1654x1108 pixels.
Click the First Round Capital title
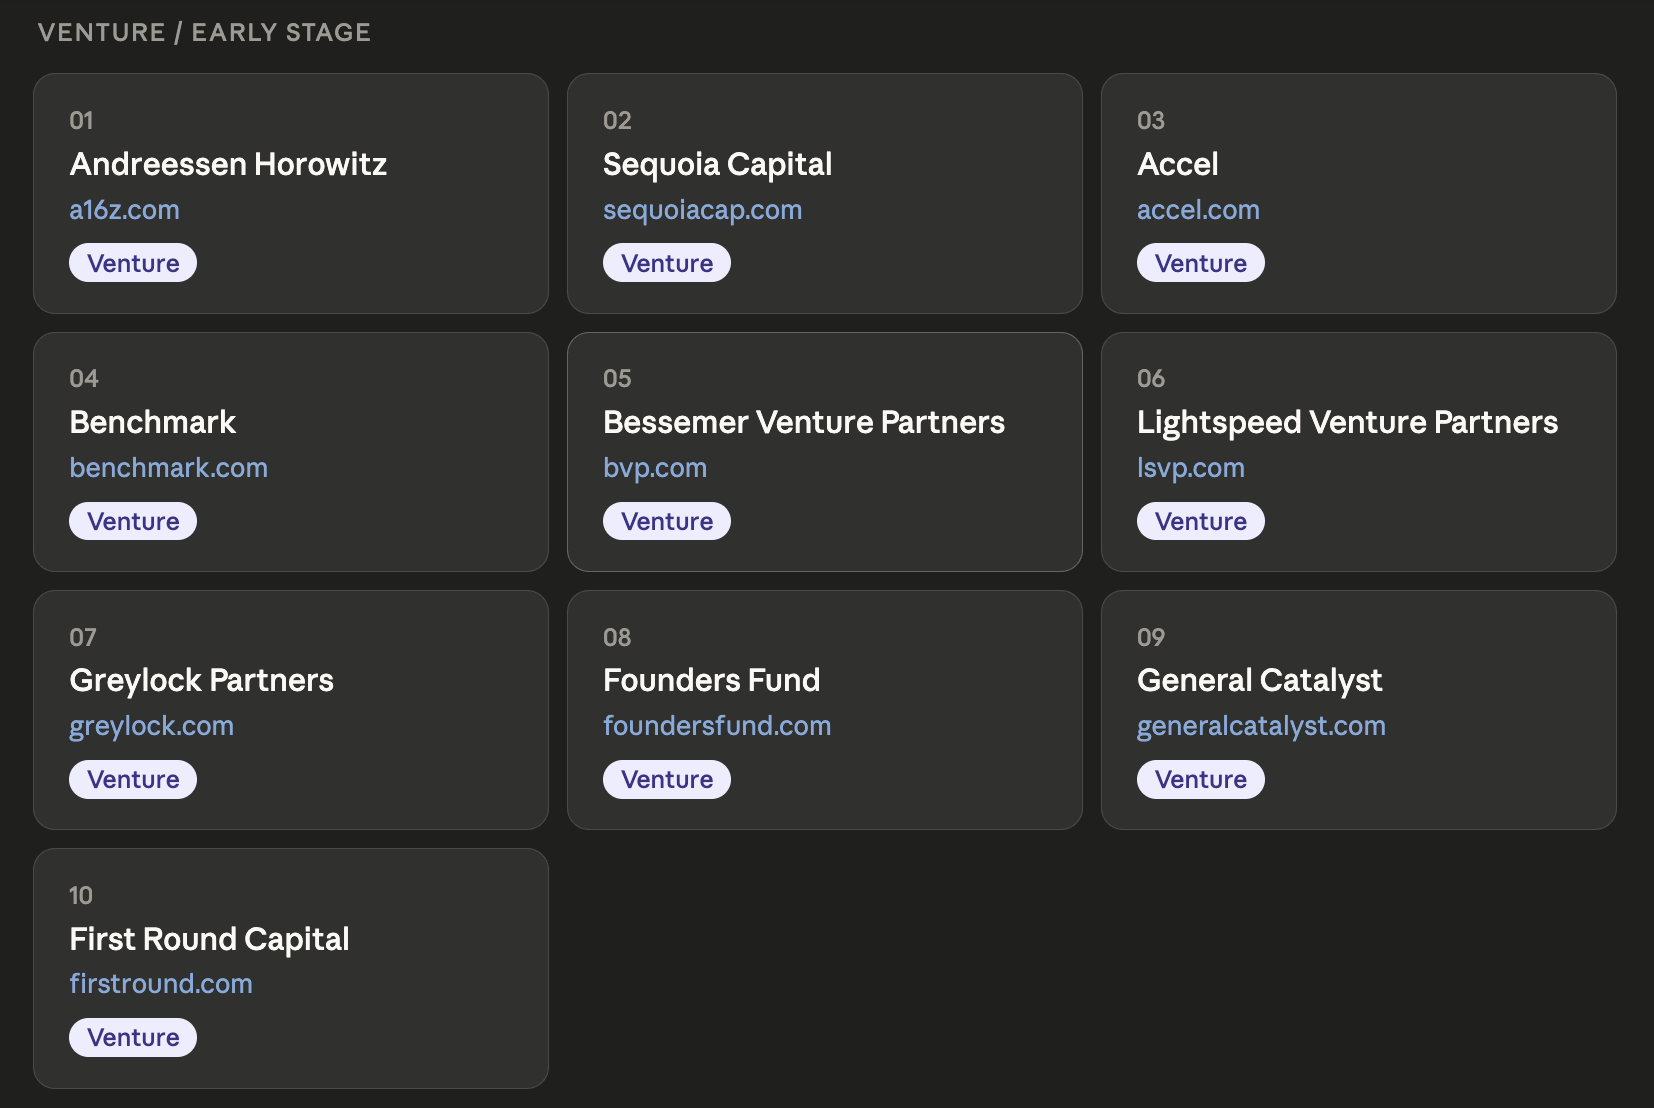click(209, 939)
